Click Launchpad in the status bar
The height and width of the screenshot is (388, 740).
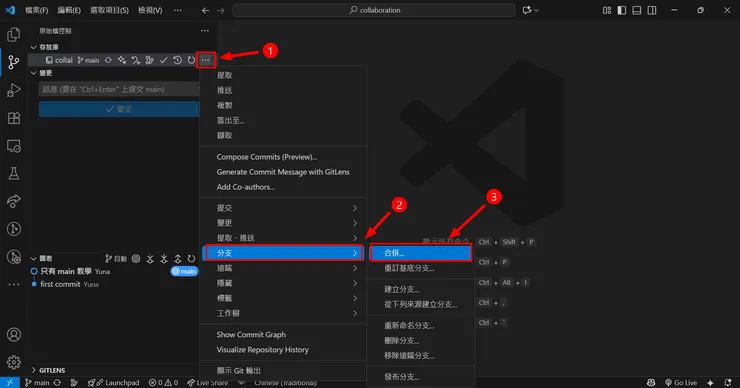tap(114, 383)
